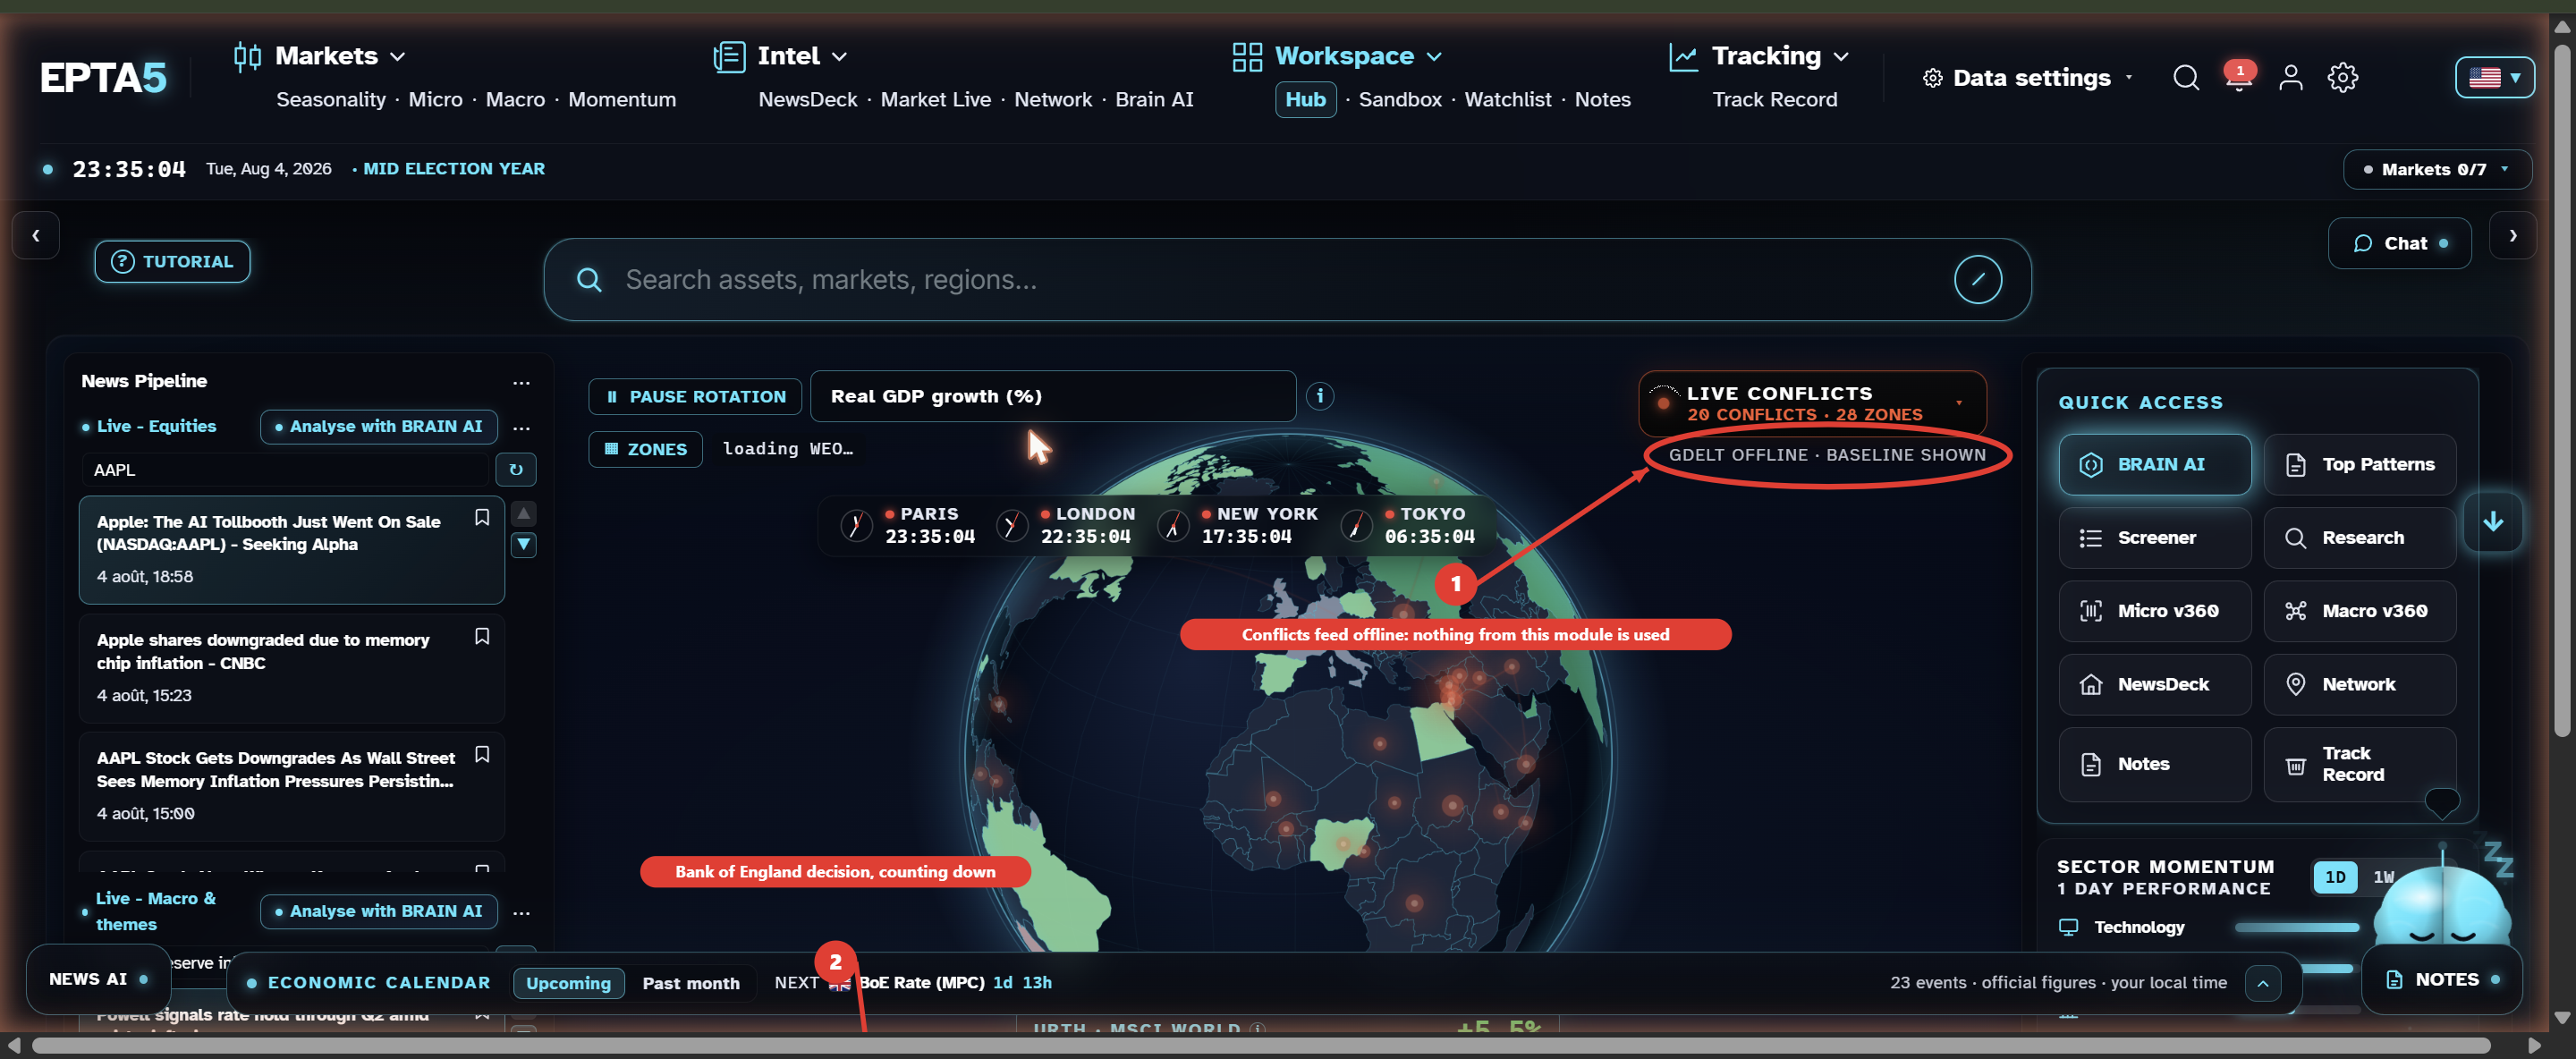2576x1059 pixels.
Task: Click the horizontal scrollbar at bottom
Action: pos(1261,1046)
